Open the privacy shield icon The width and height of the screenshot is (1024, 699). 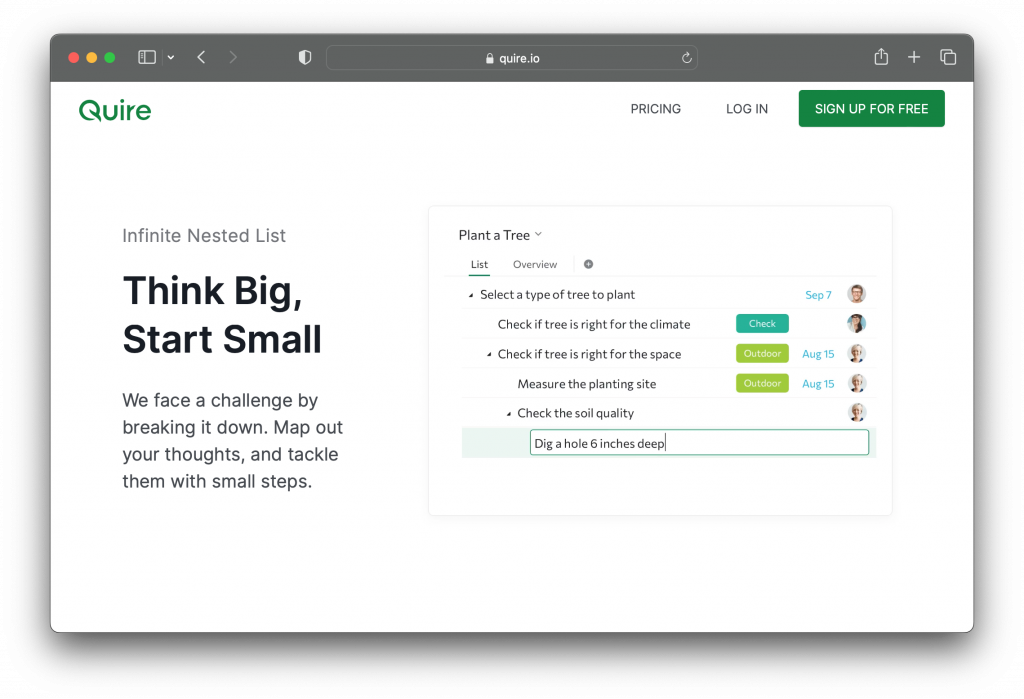(x=305, y=57)
